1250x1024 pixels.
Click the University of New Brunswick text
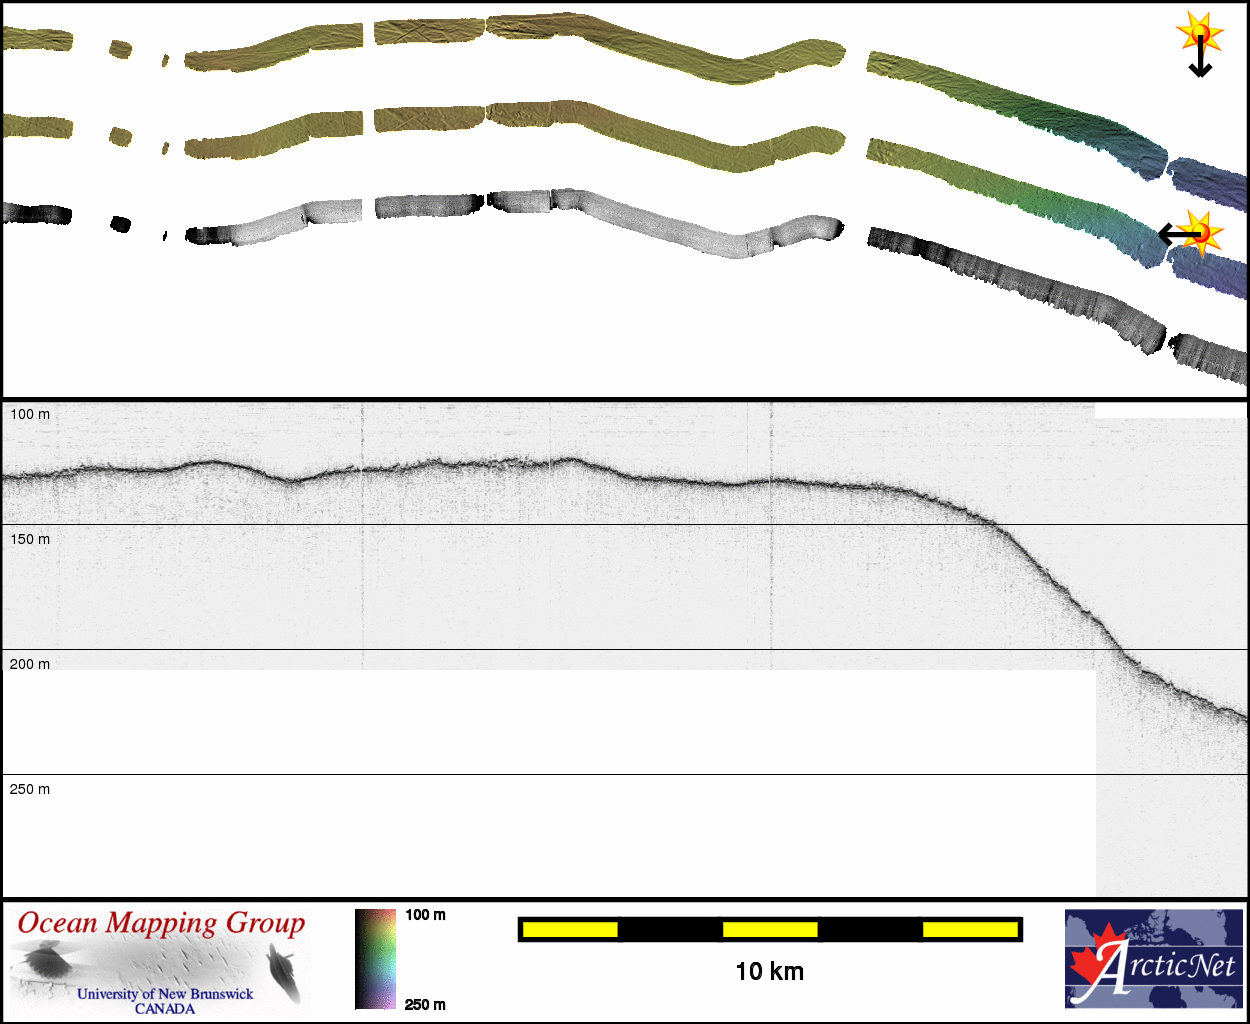pyautogui.click(x=165, y=994)
